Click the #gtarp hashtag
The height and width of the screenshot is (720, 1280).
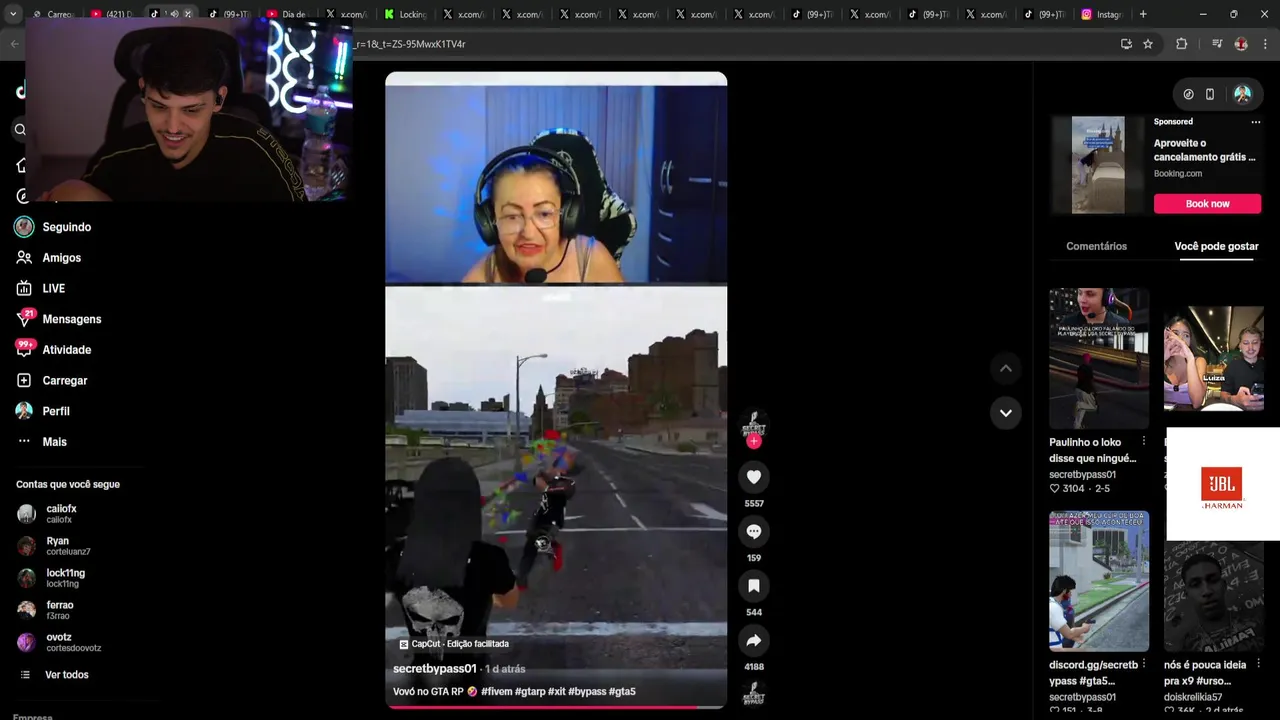[529, 692]
